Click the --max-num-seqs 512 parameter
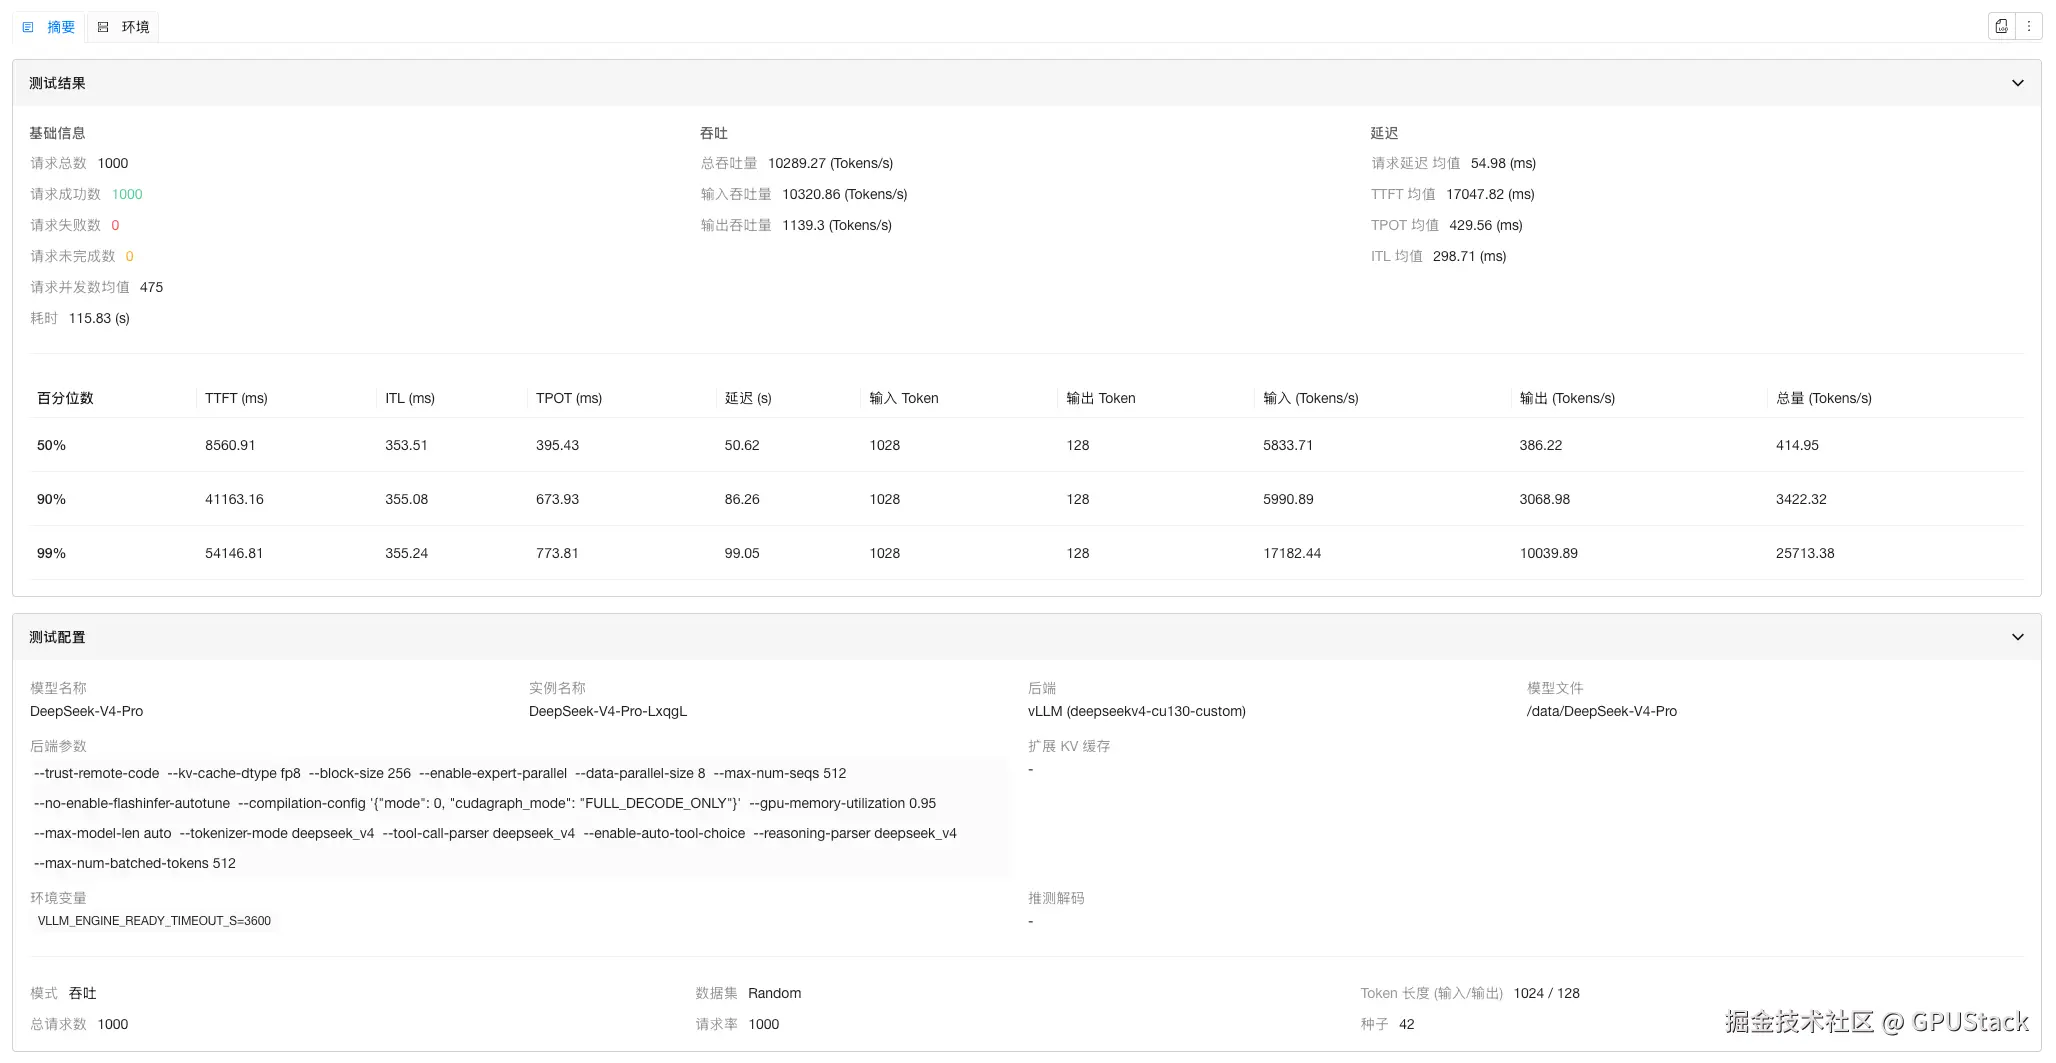The height and width of the screenshot is (1063, 2056). [x=780, y=773]
